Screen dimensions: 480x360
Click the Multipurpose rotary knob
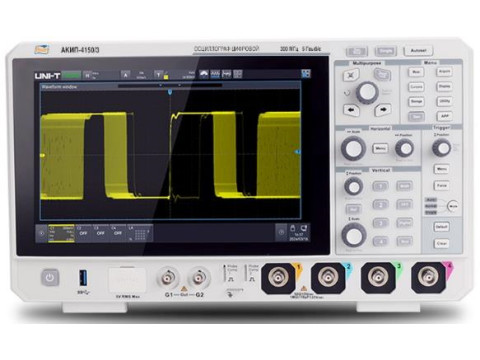[367, 92]
